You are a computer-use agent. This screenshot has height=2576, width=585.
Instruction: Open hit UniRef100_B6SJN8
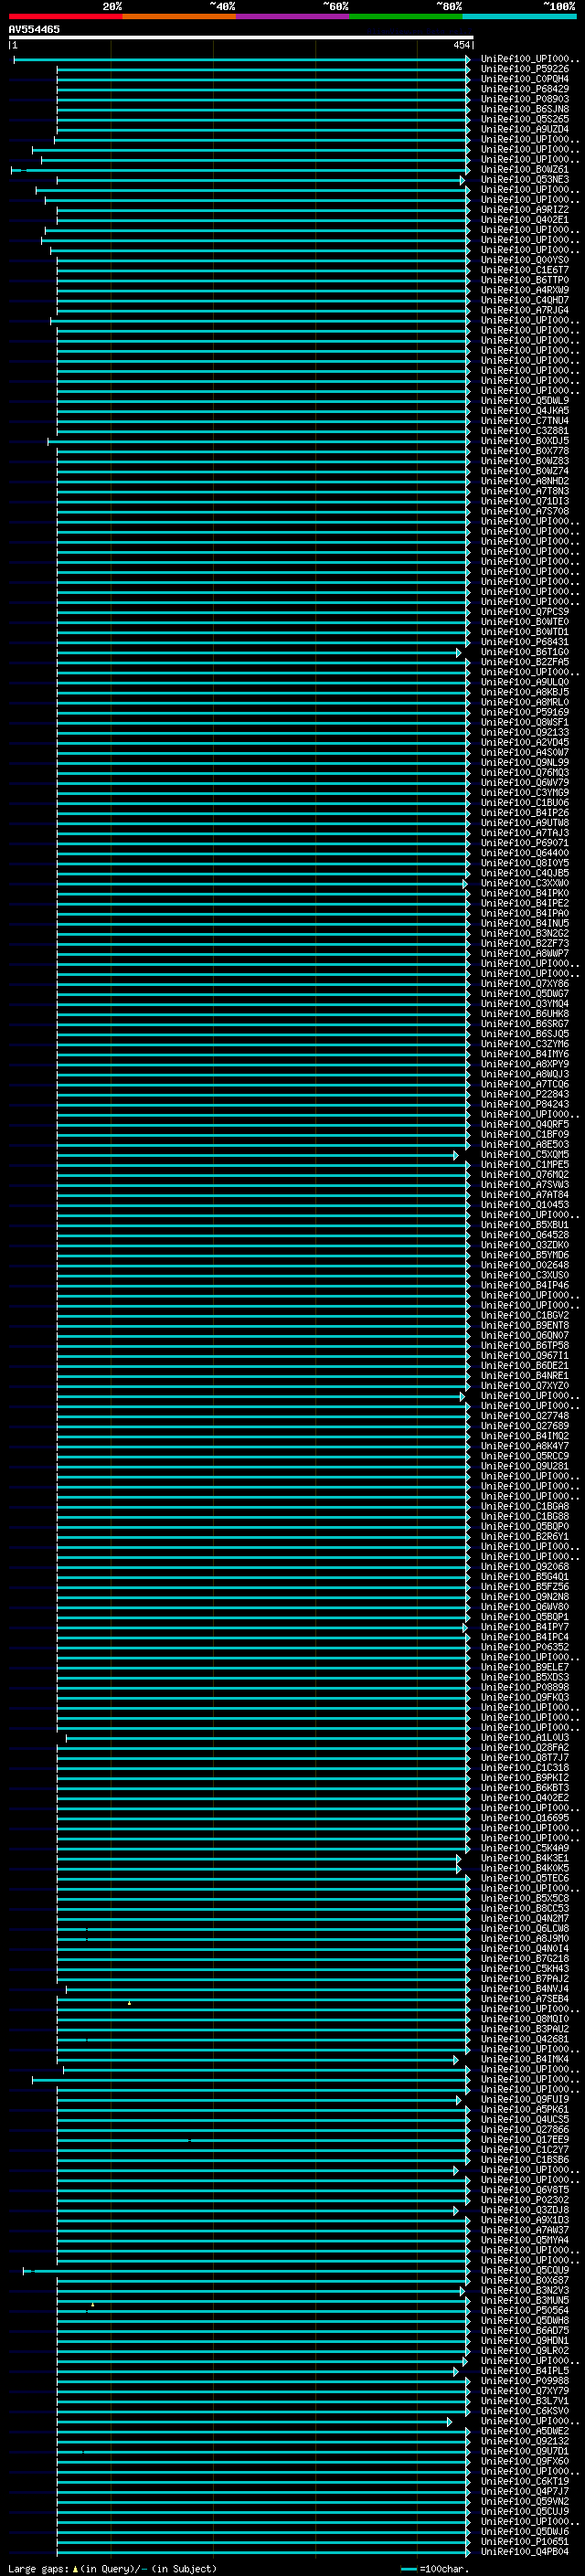tap(525, 109)
